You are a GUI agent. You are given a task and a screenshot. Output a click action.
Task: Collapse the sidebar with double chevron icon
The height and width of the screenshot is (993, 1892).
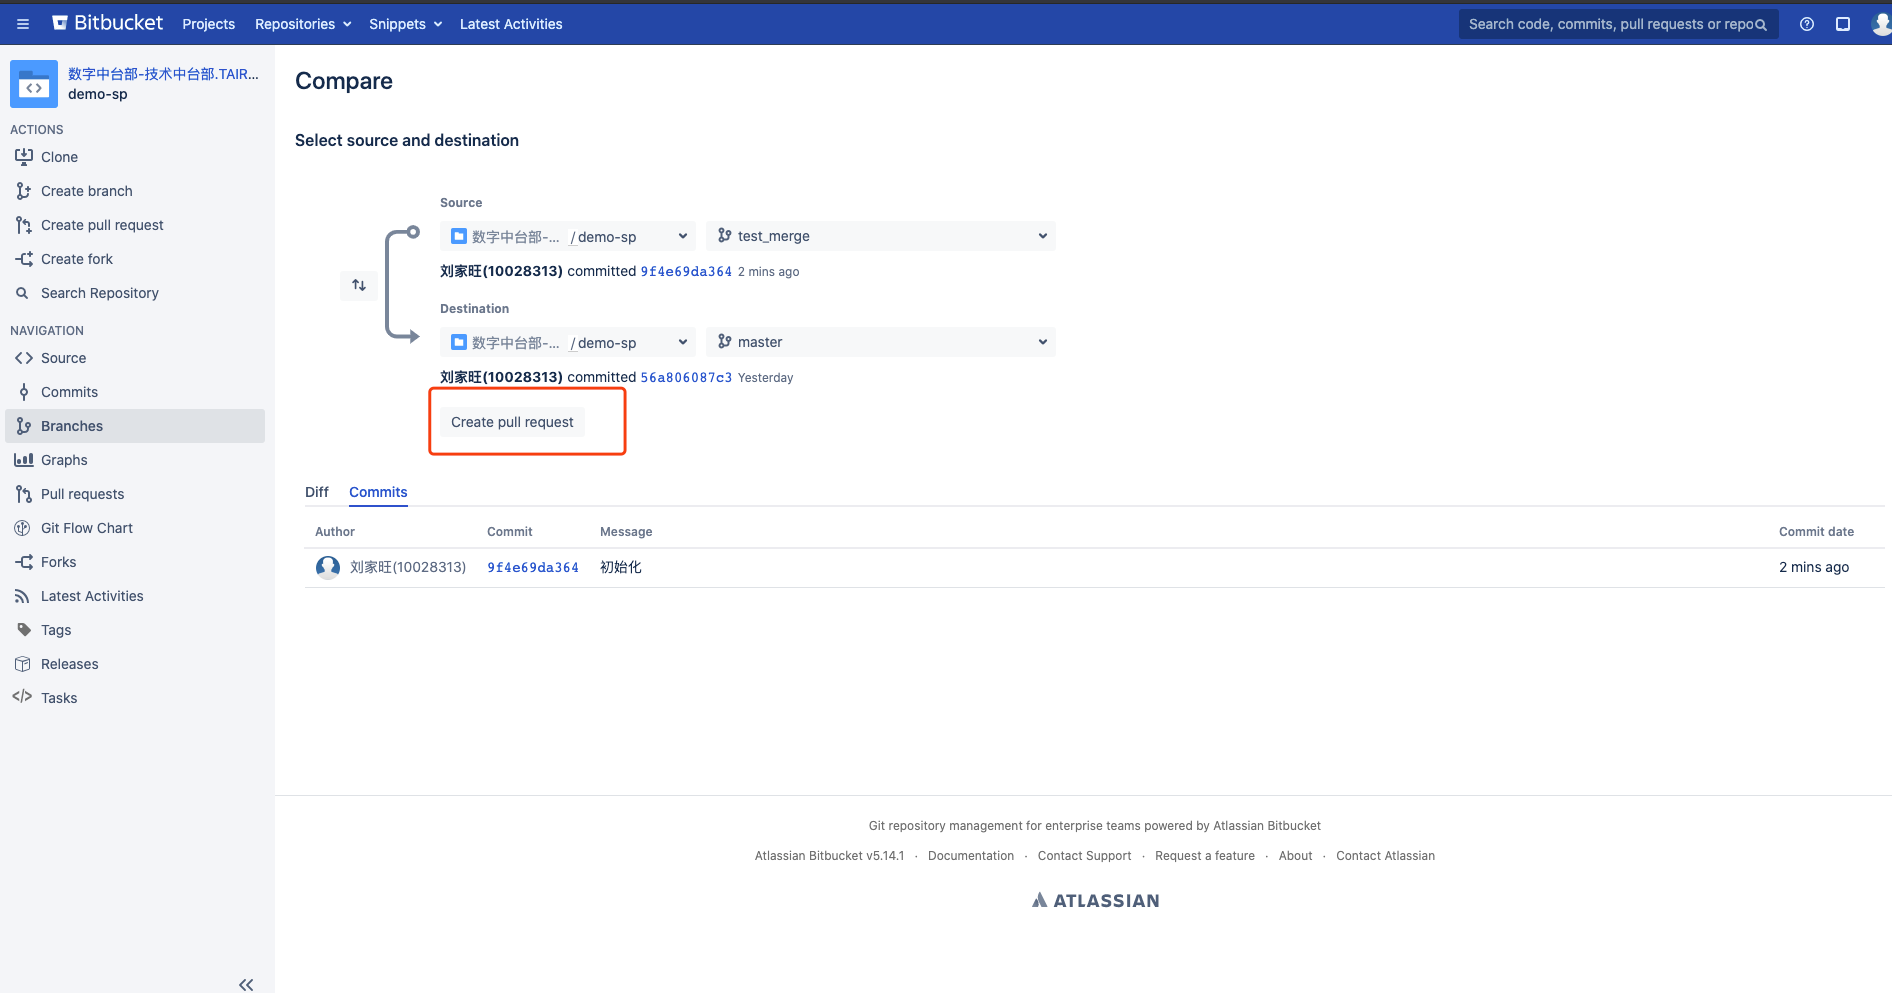(246, 984)
